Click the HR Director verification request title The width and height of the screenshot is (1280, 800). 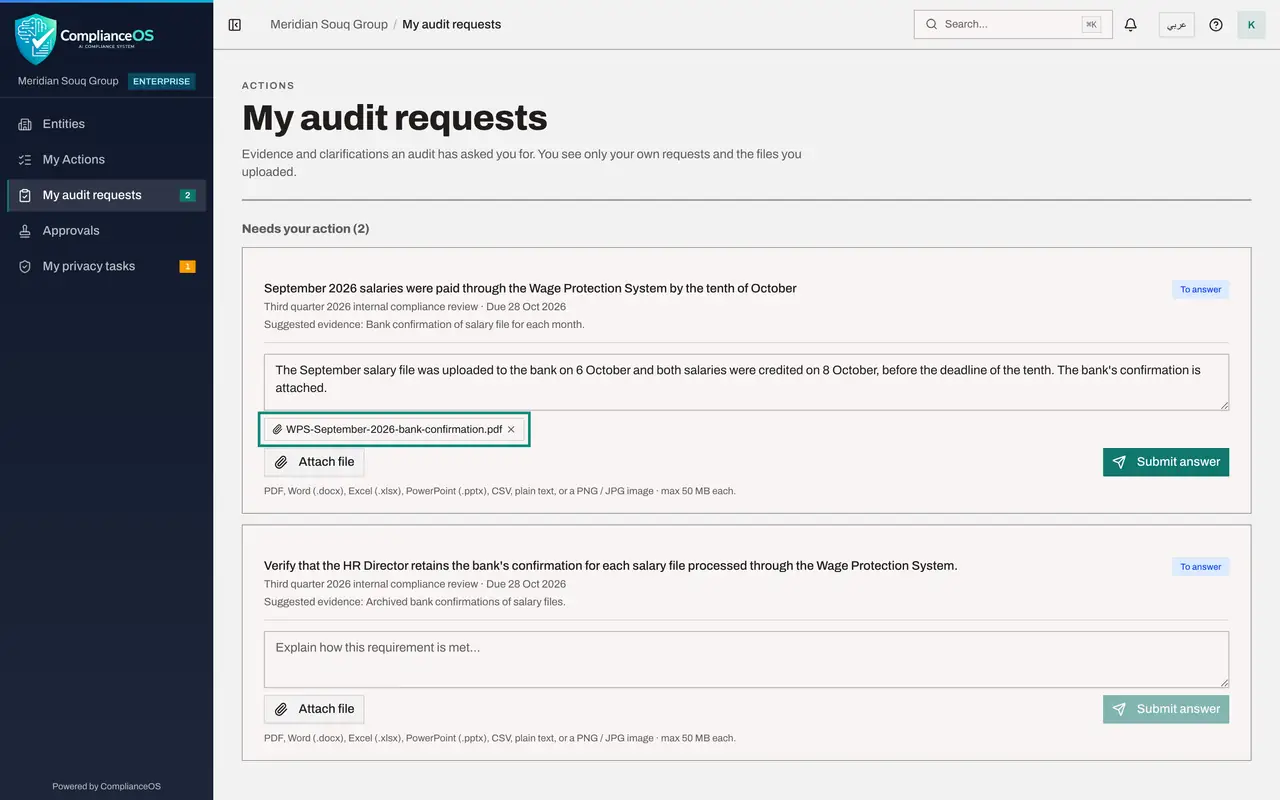(611, 566)
